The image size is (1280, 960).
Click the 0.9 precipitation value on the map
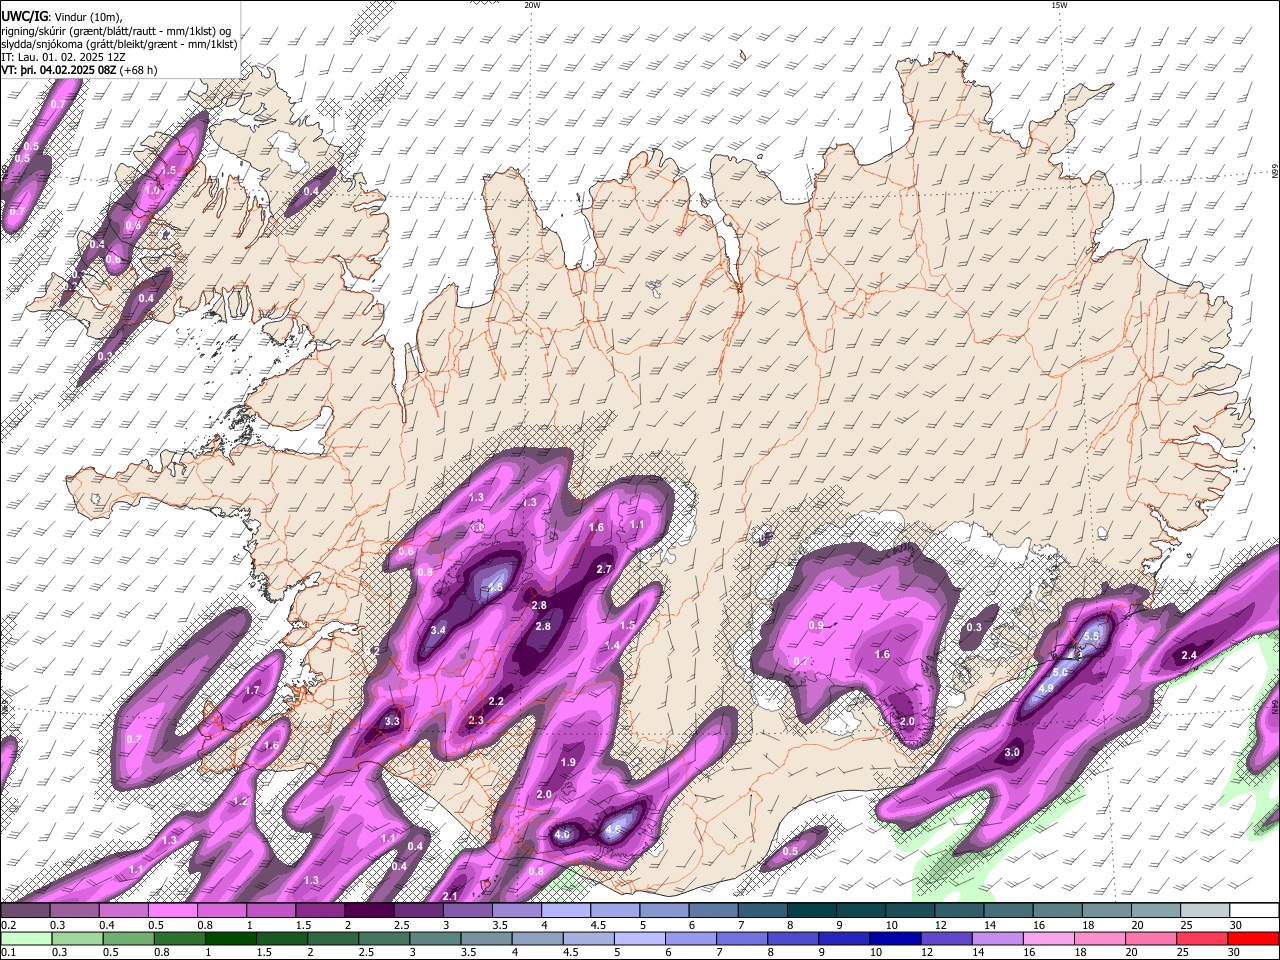pos(816,626)
